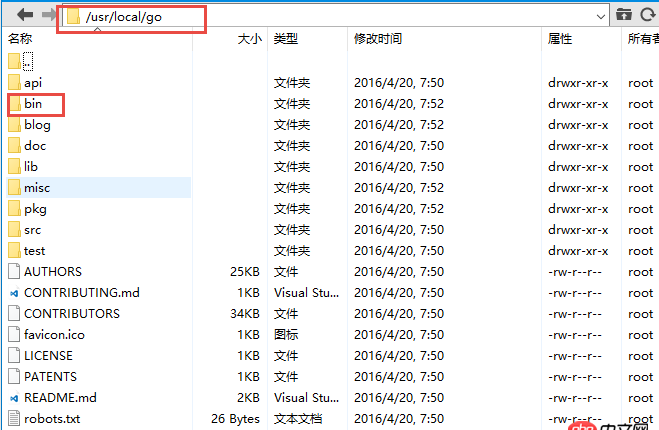Viewport: 659px width, 430px height.
Task: Select the file name robots.txt
Action: tap(52, 419)
